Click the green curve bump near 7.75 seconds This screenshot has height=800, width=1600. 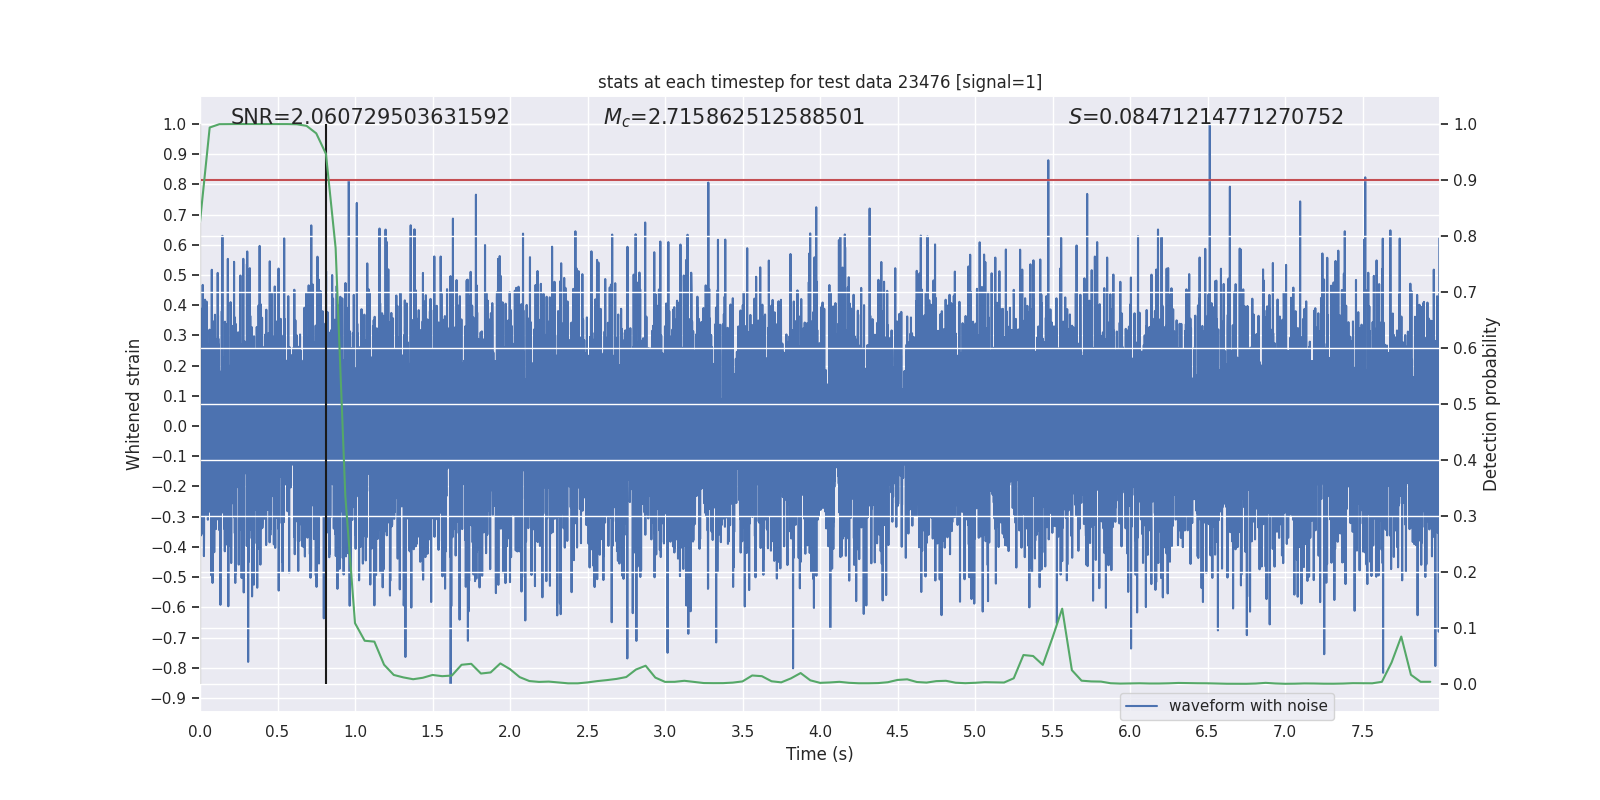[1400, 637]
